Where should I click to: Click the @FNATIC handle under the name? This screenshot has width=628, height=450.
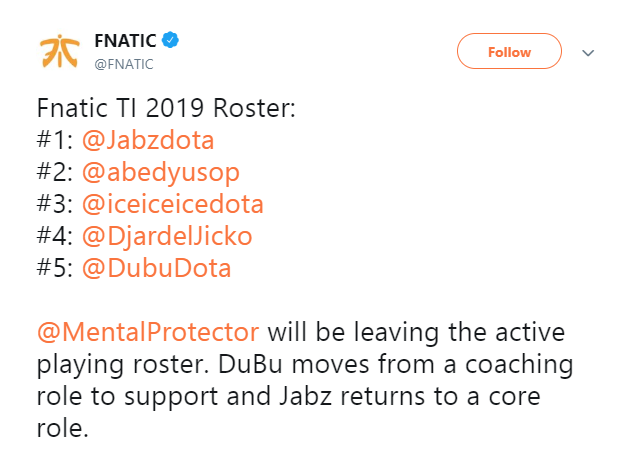point(123,64)
